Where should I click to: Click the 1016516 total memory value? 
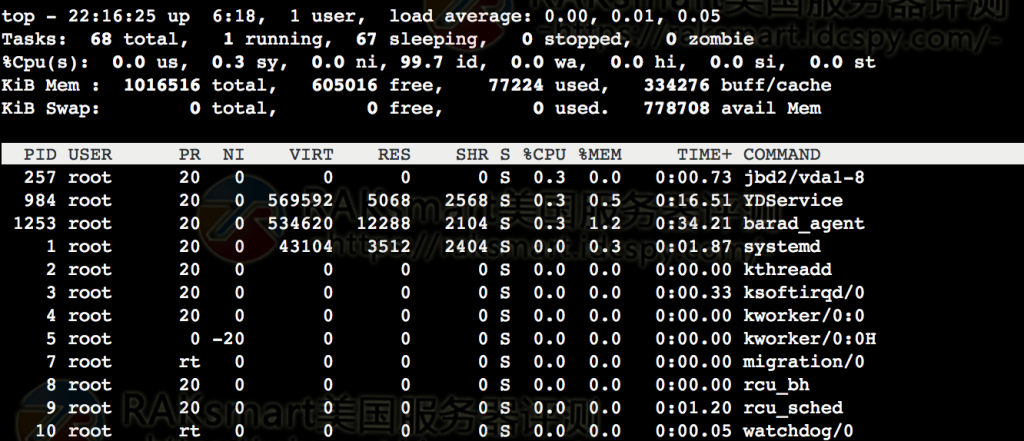pyautogui.click(x=162, y=86)
